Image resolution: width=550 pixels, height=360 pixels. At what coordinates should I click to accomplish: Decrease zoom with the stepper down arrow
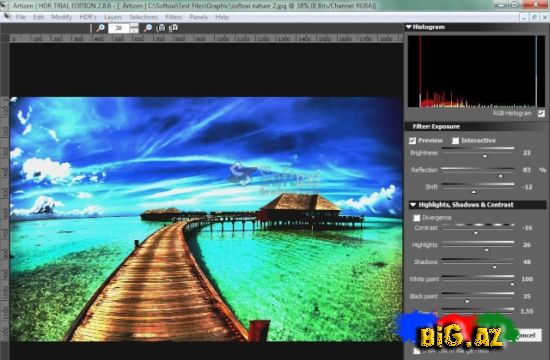[134, 31]
